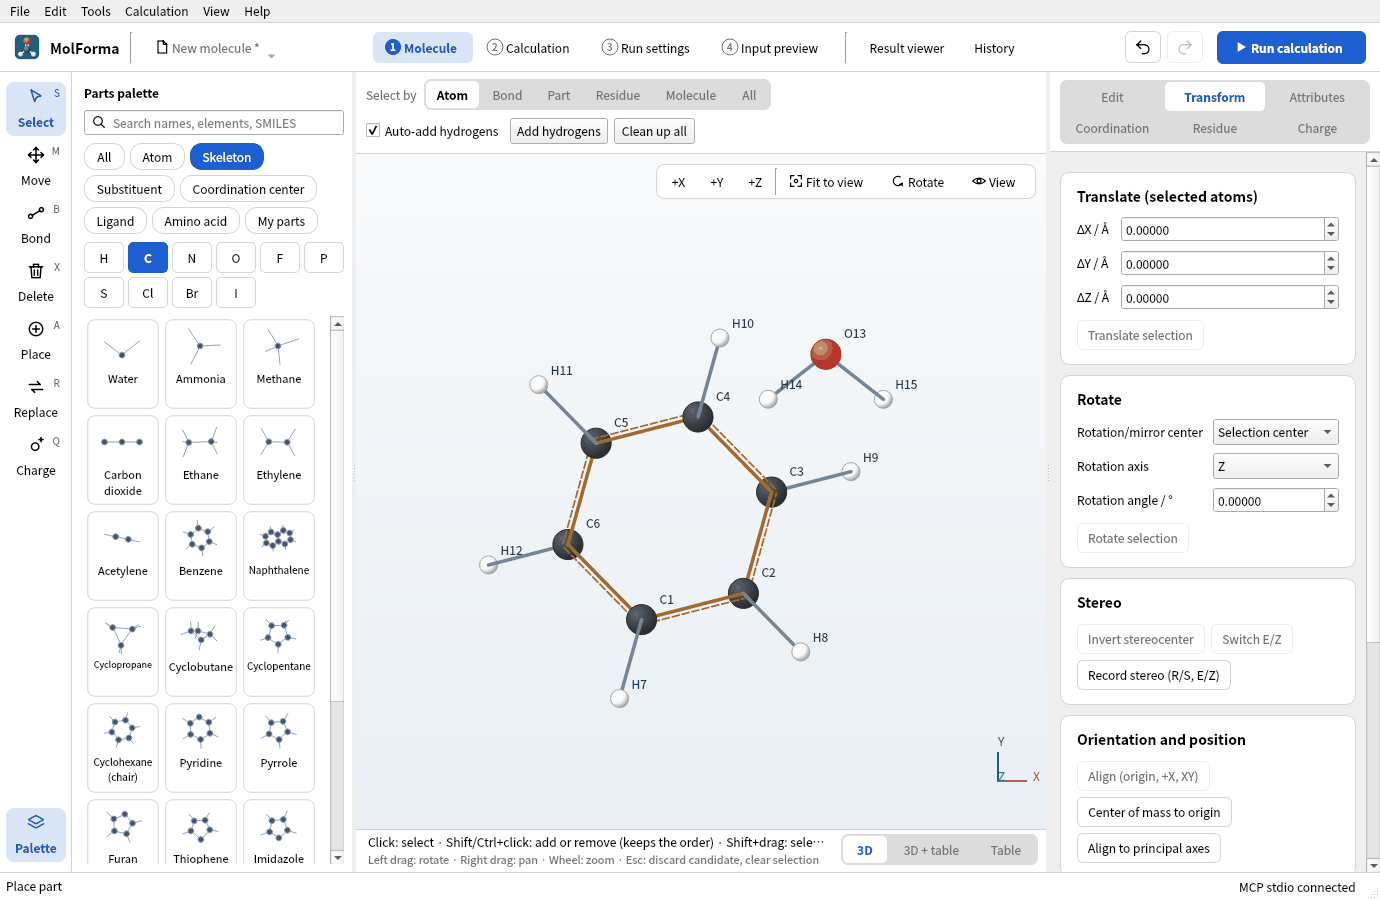1380x900 pixels.
Task: Choose the Move tool
Action: coord(36,166)
